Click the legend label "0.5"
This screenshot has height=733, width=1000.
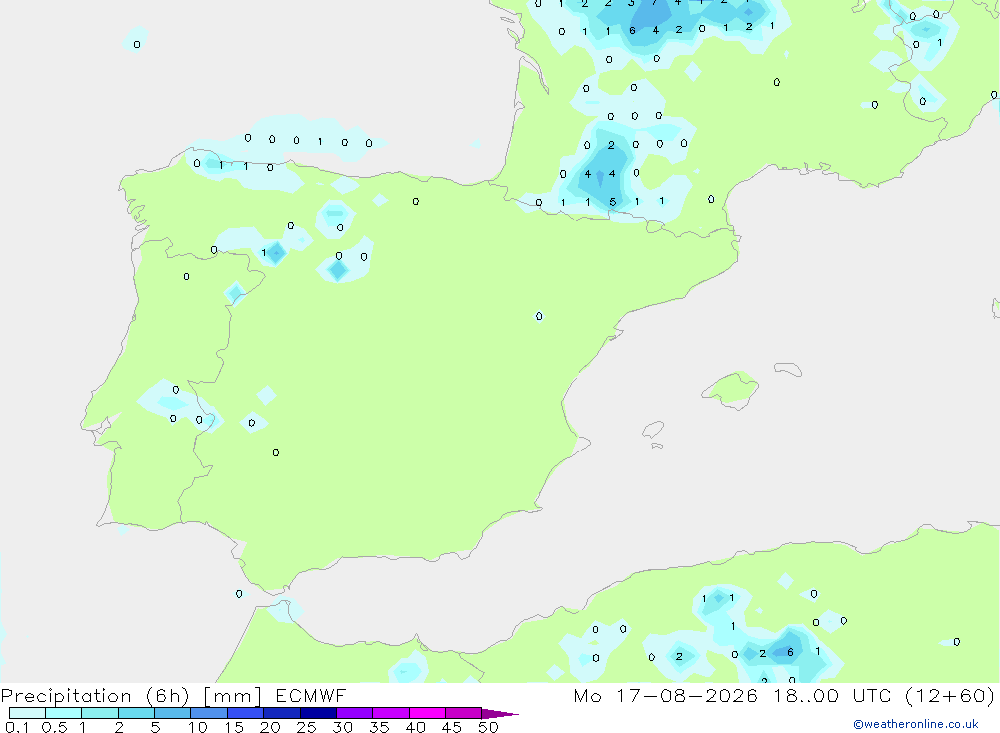click(x=54, y=727)
